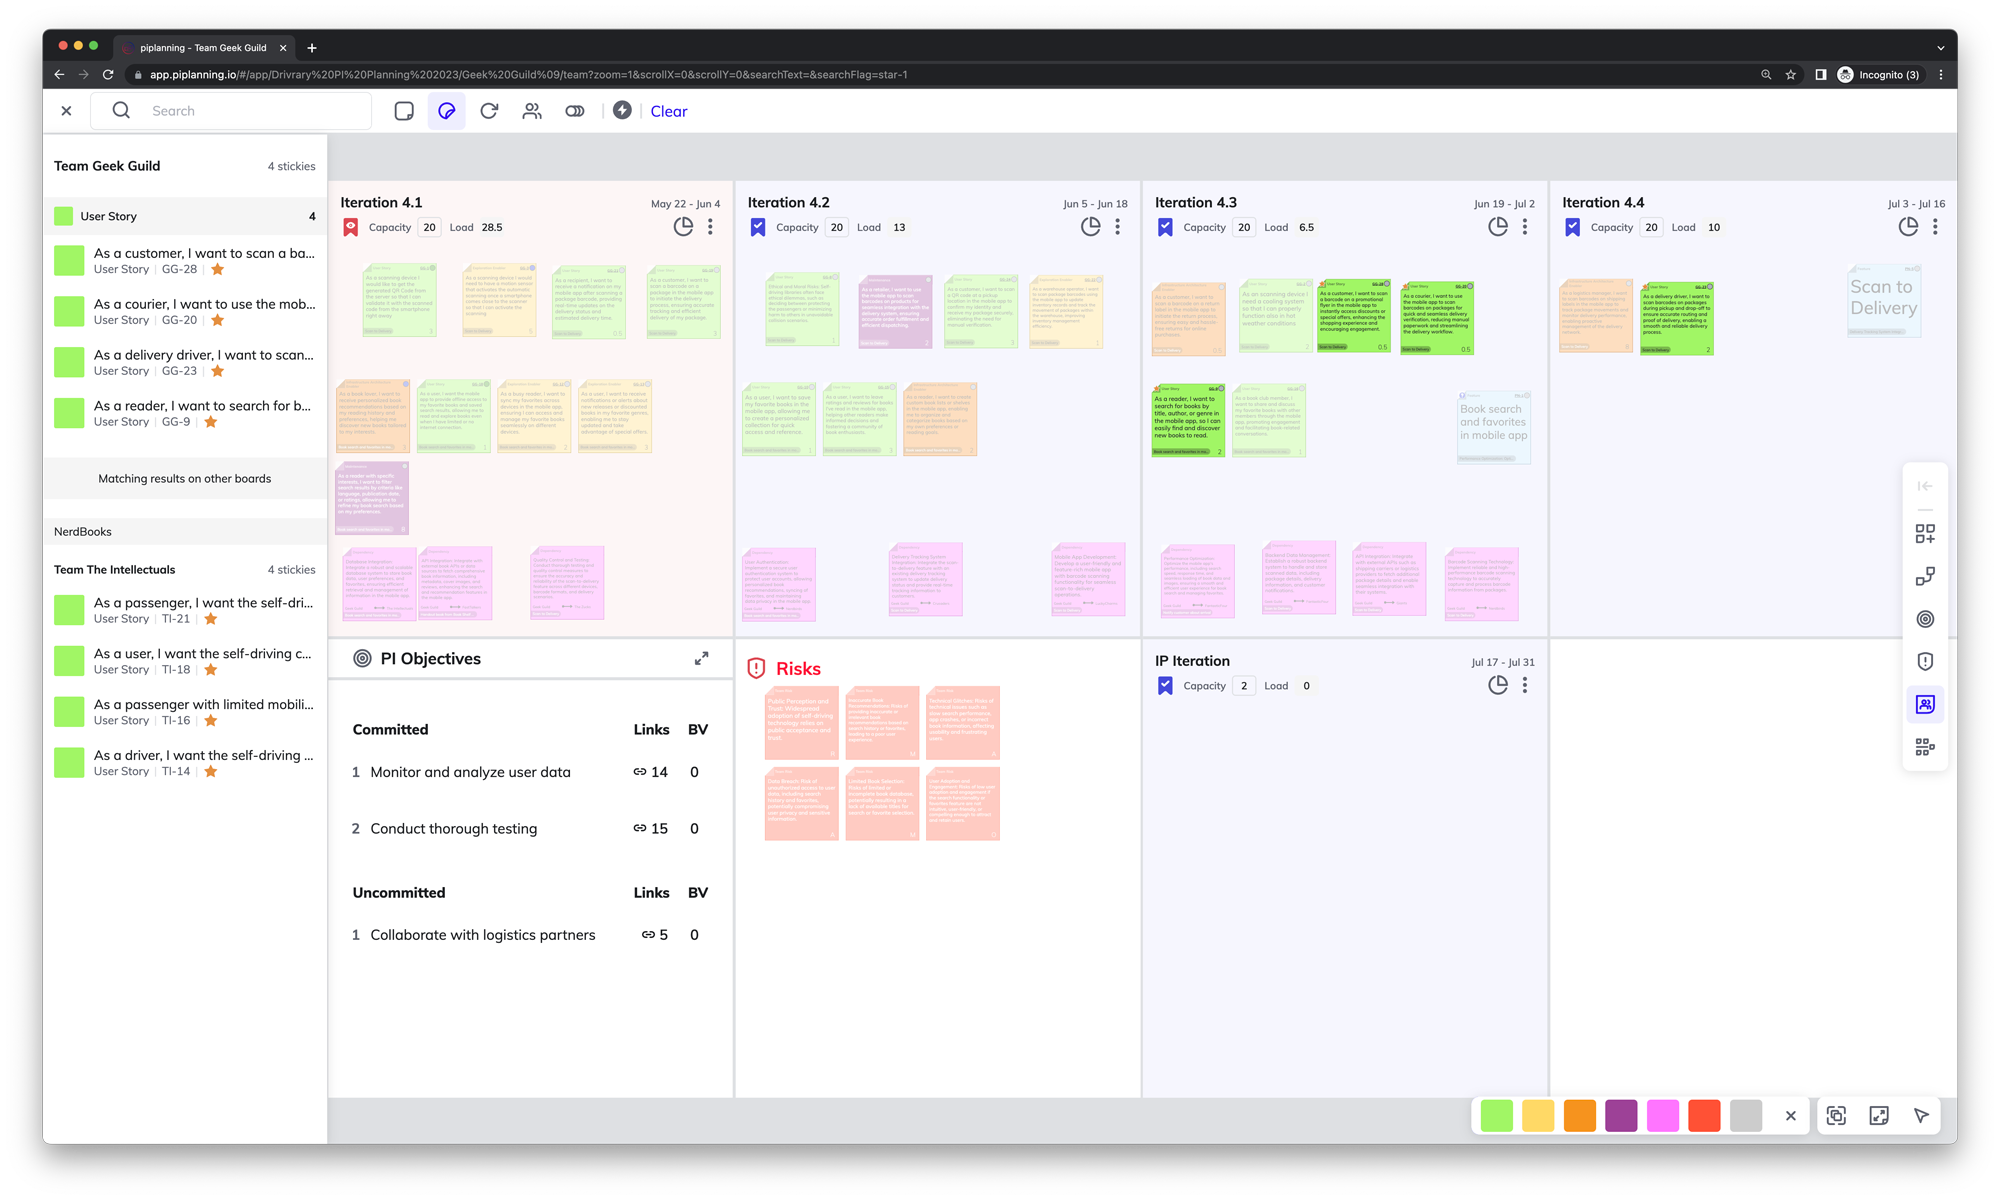Toggle the star flag on GG-28 story
Screen dimensions: 2000x1200
pyautogui.click(x=218, y=269)
